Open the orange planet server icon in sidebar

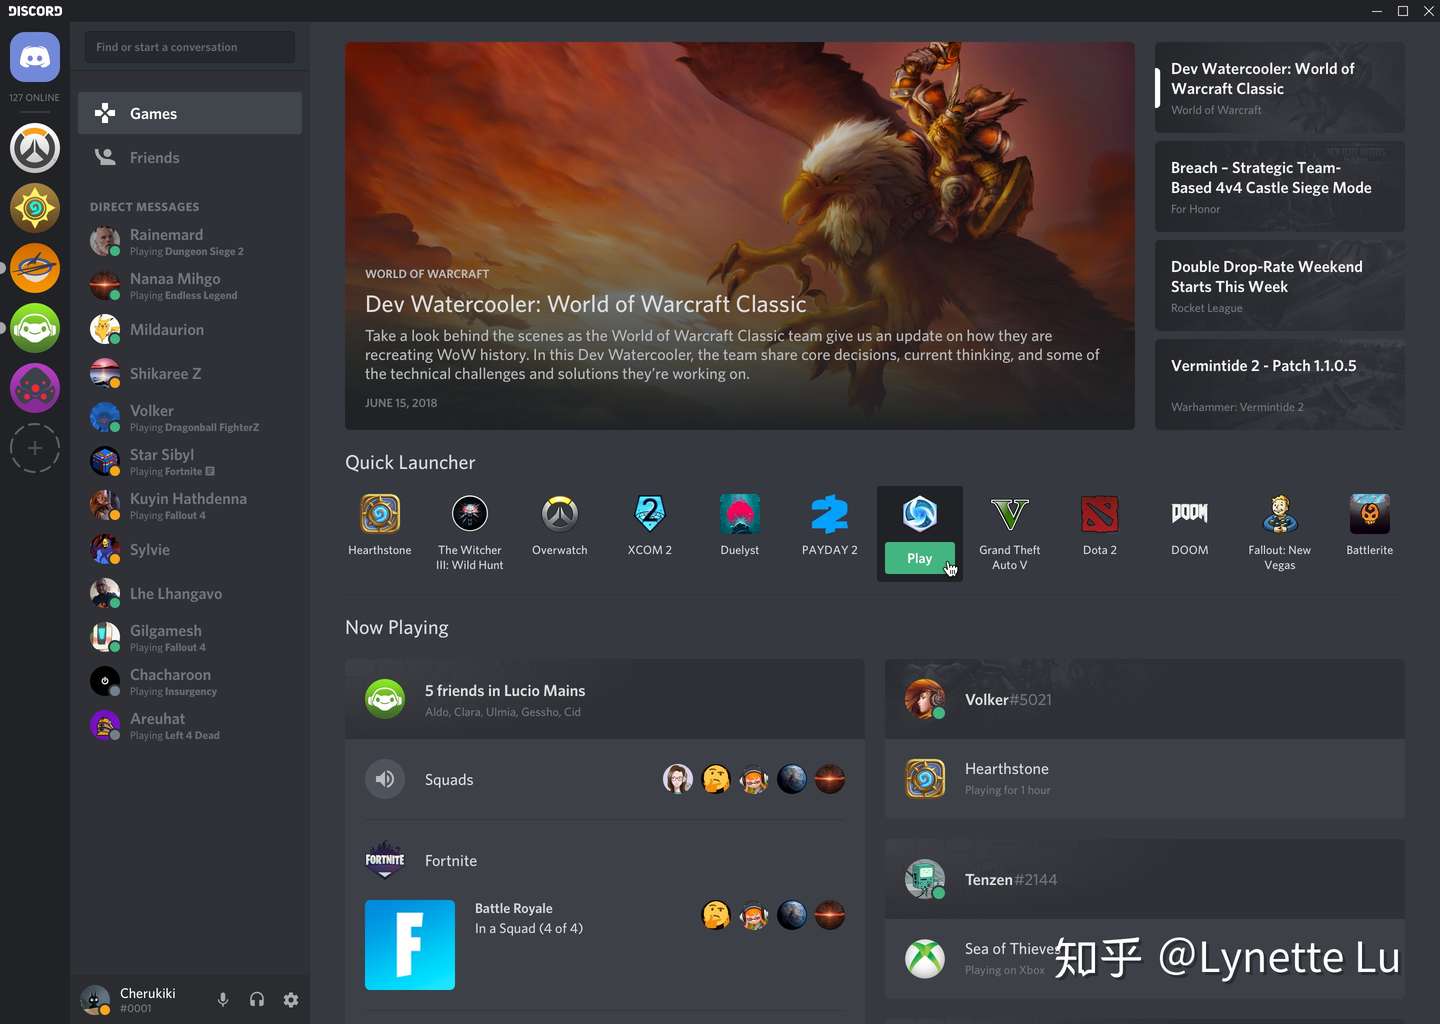coord(35,268)
